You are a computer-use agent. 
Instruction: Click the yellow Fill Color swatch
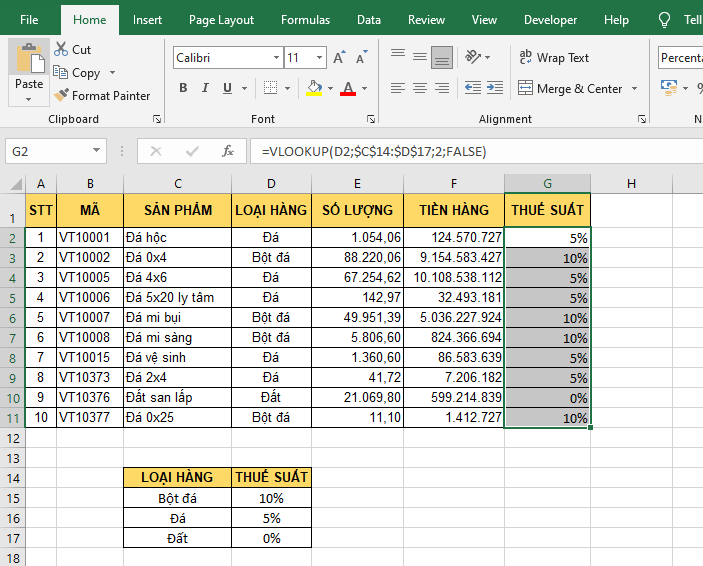tap(314, 88)
